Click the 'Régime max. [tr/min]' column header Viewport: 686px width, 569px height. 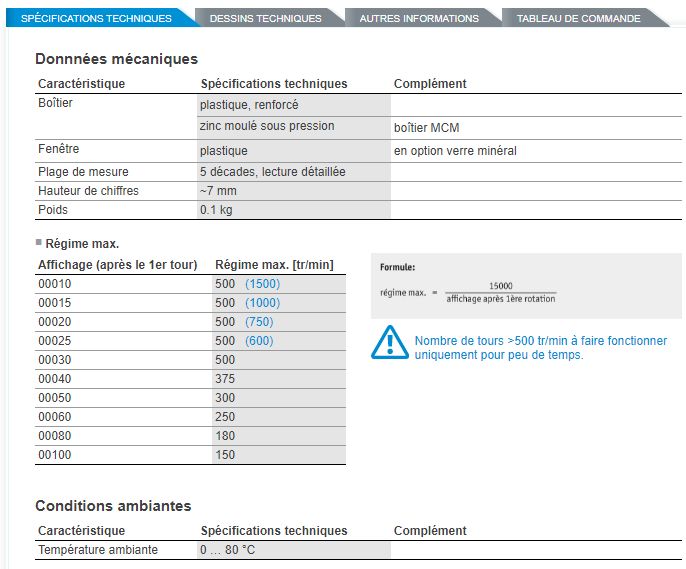click(274, 265)
